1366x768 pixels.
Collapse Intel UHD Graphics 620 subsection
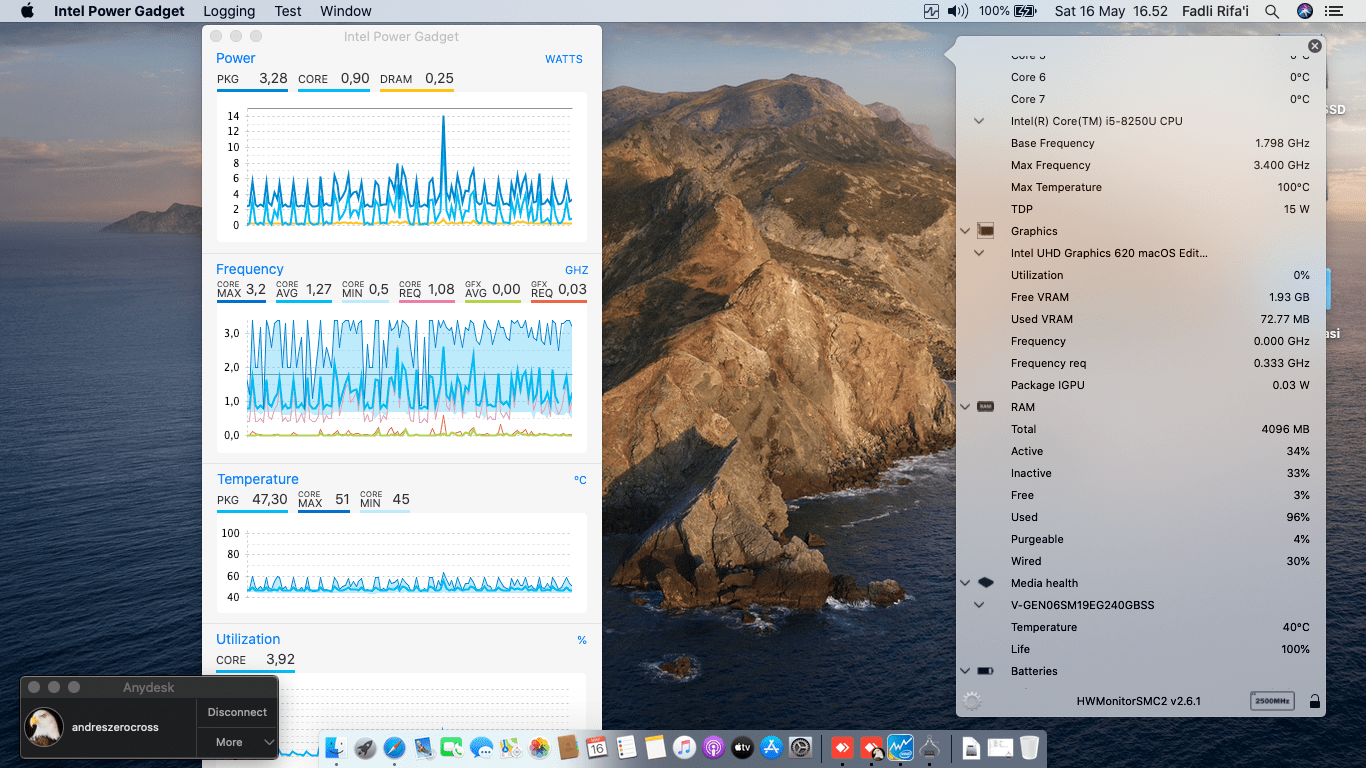pyautogui.click(x=979, y=253)
